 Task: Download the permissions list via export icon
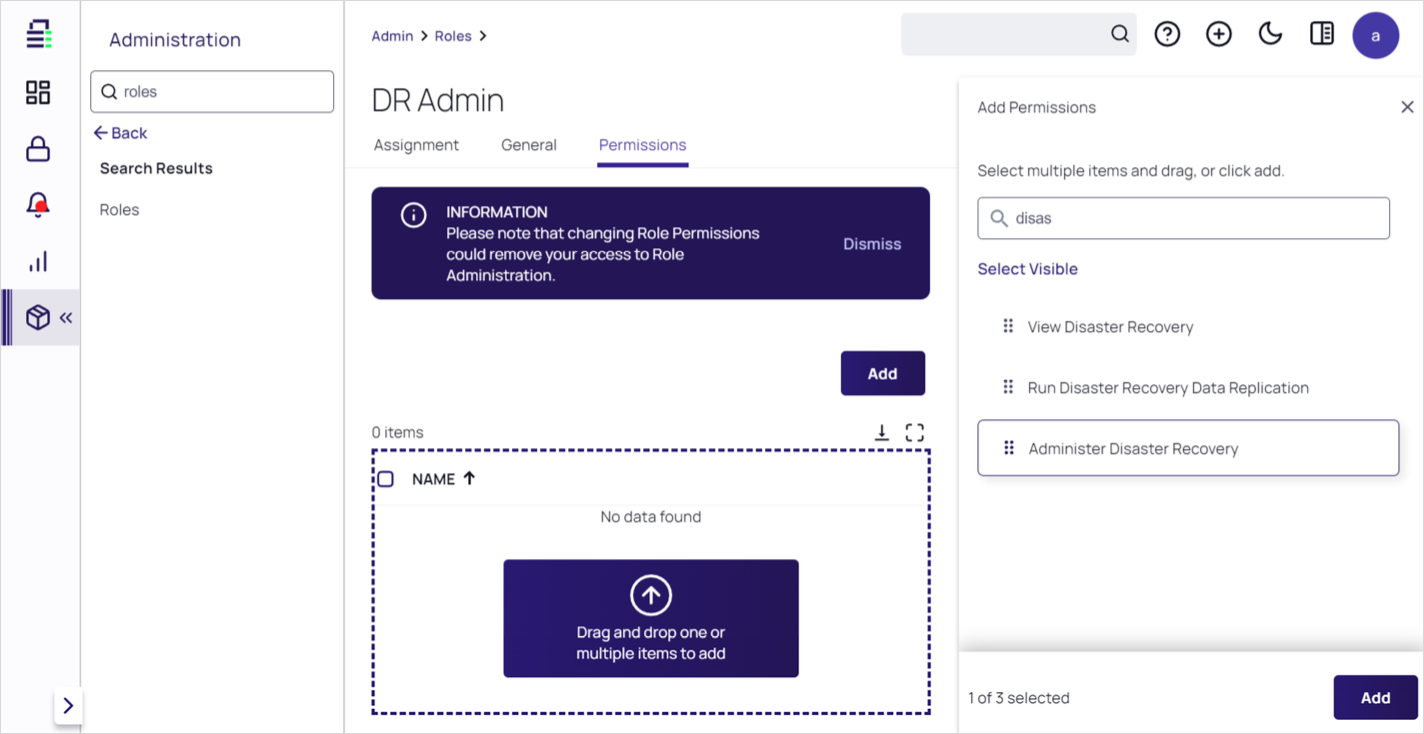[x=882, y=432]
